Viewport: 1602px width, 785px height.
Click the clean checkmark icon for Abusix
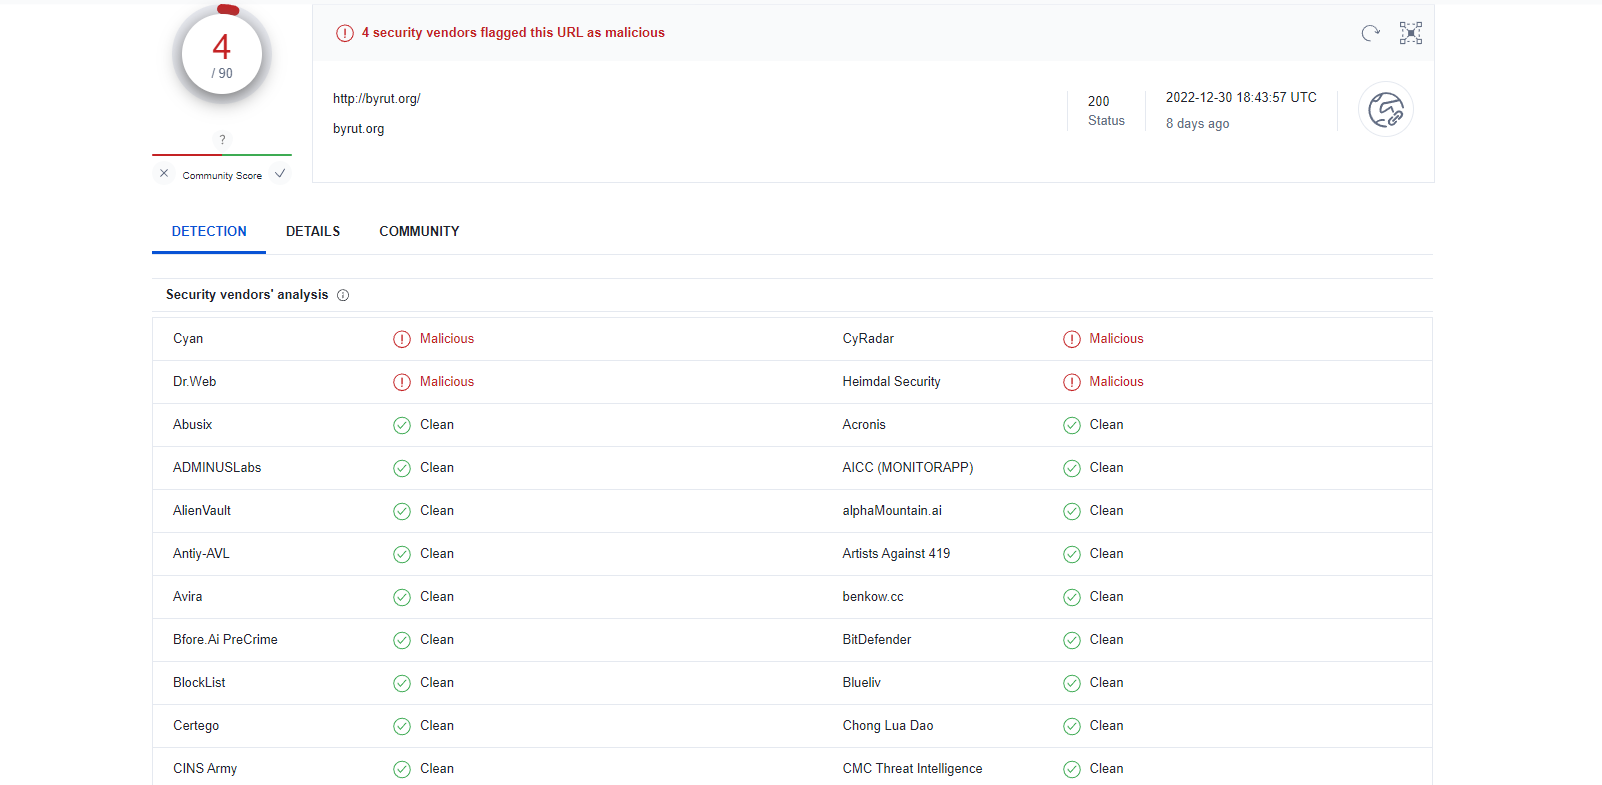pyautogui.click(x=402, y=425)
